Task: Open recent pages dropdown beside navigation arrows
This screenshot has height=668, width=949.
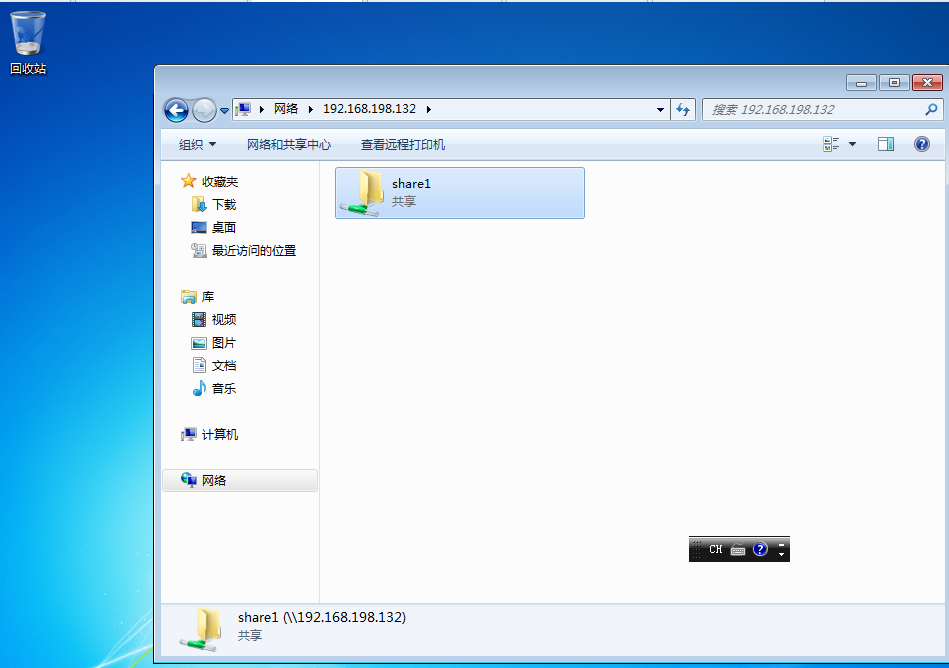Action: pos(225,111)
